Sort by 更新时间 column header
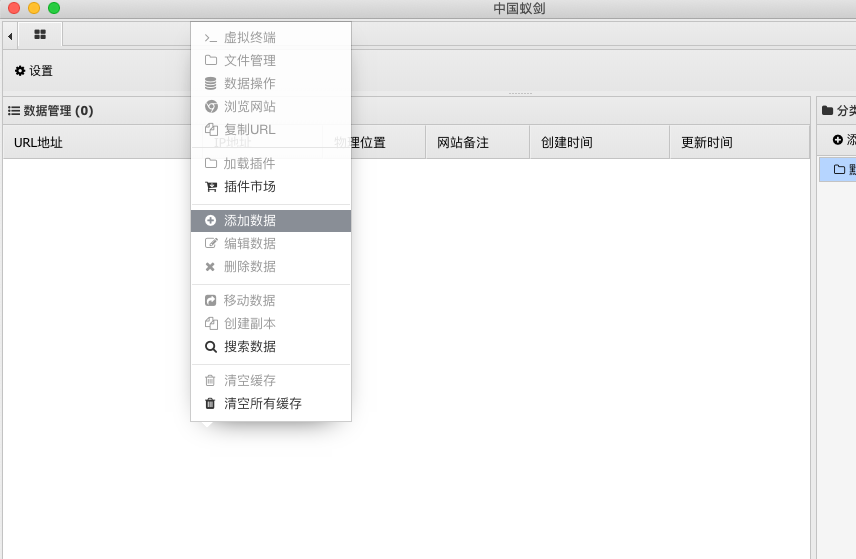The width and height of the screenshot is (856, 559). [x=739, y=142]
